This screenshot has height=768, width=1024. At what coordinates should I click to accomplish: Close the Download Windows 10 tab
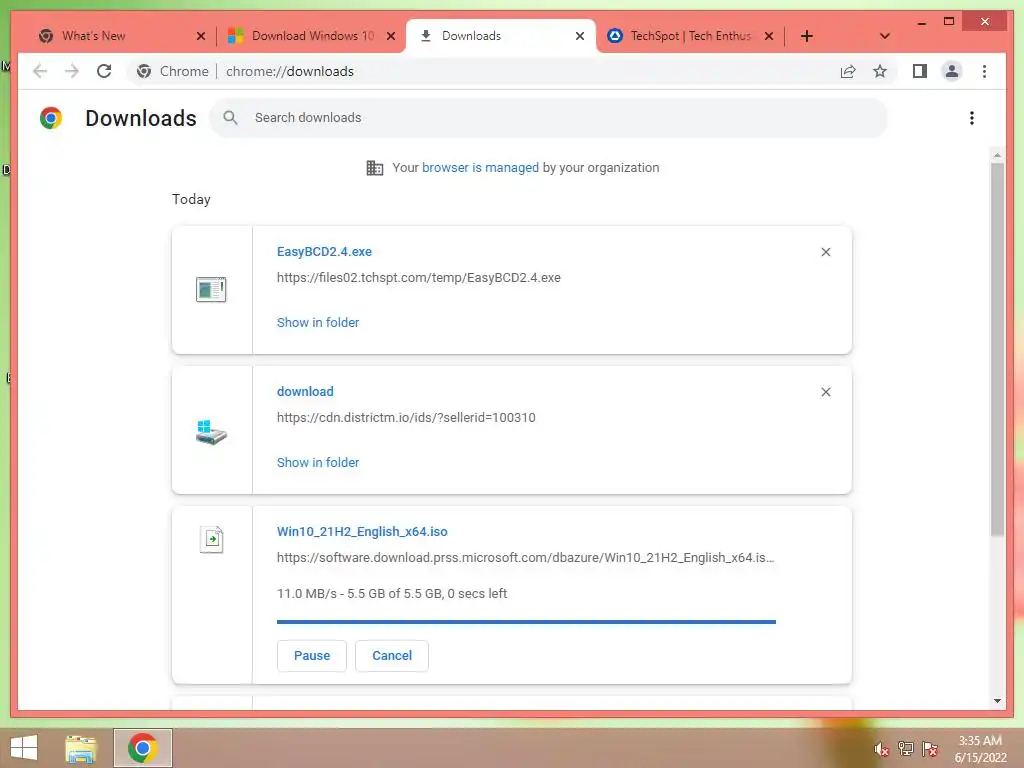[391, 36]
